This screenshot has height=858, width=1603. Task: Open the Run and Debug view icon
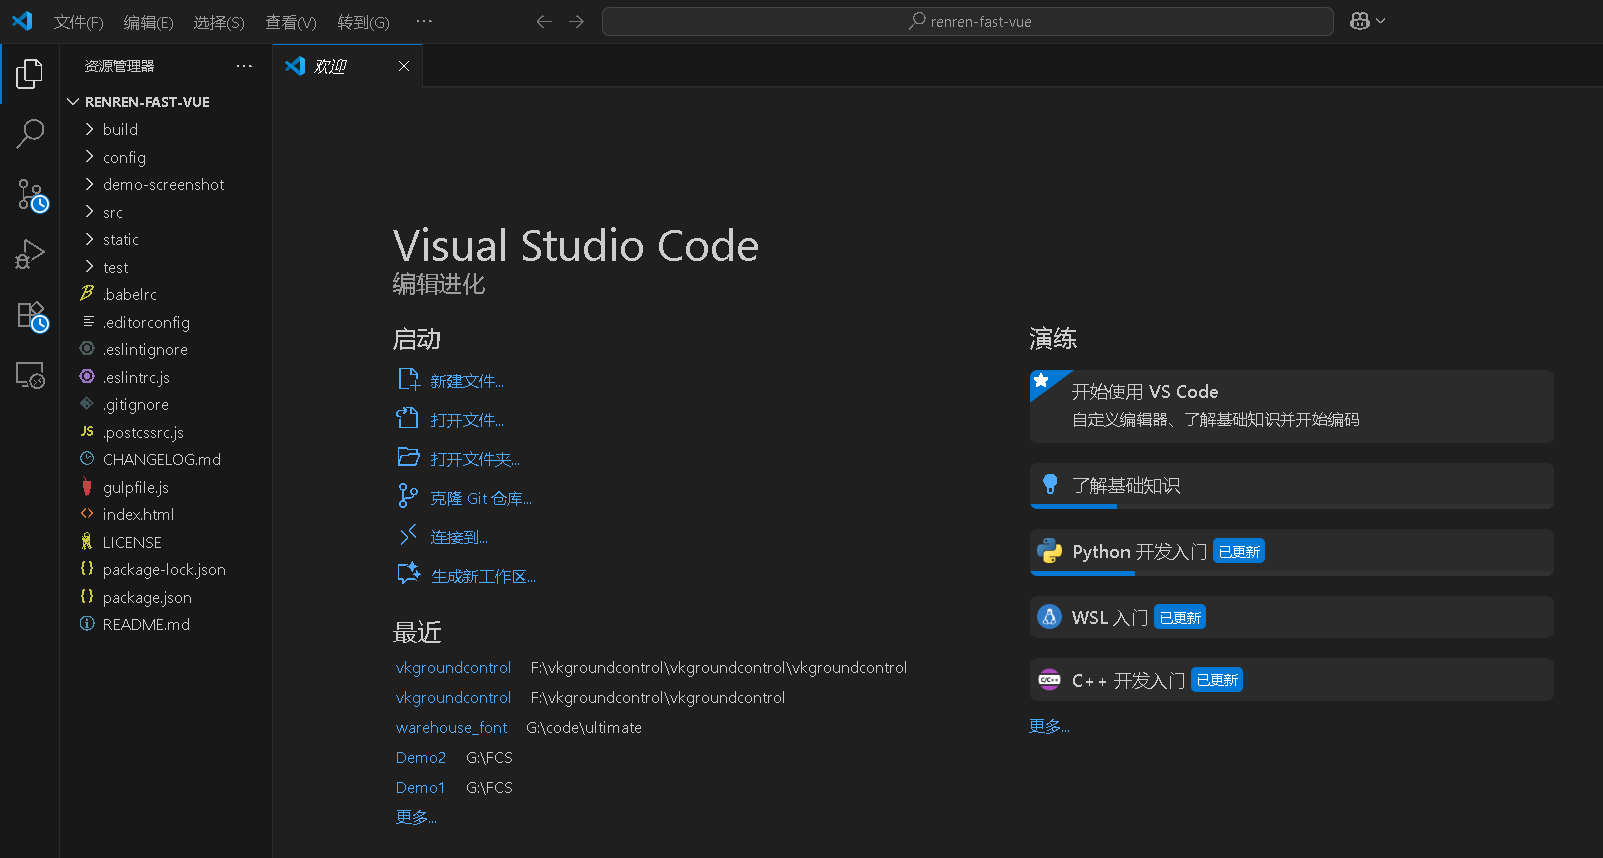[x=30, y=254]
